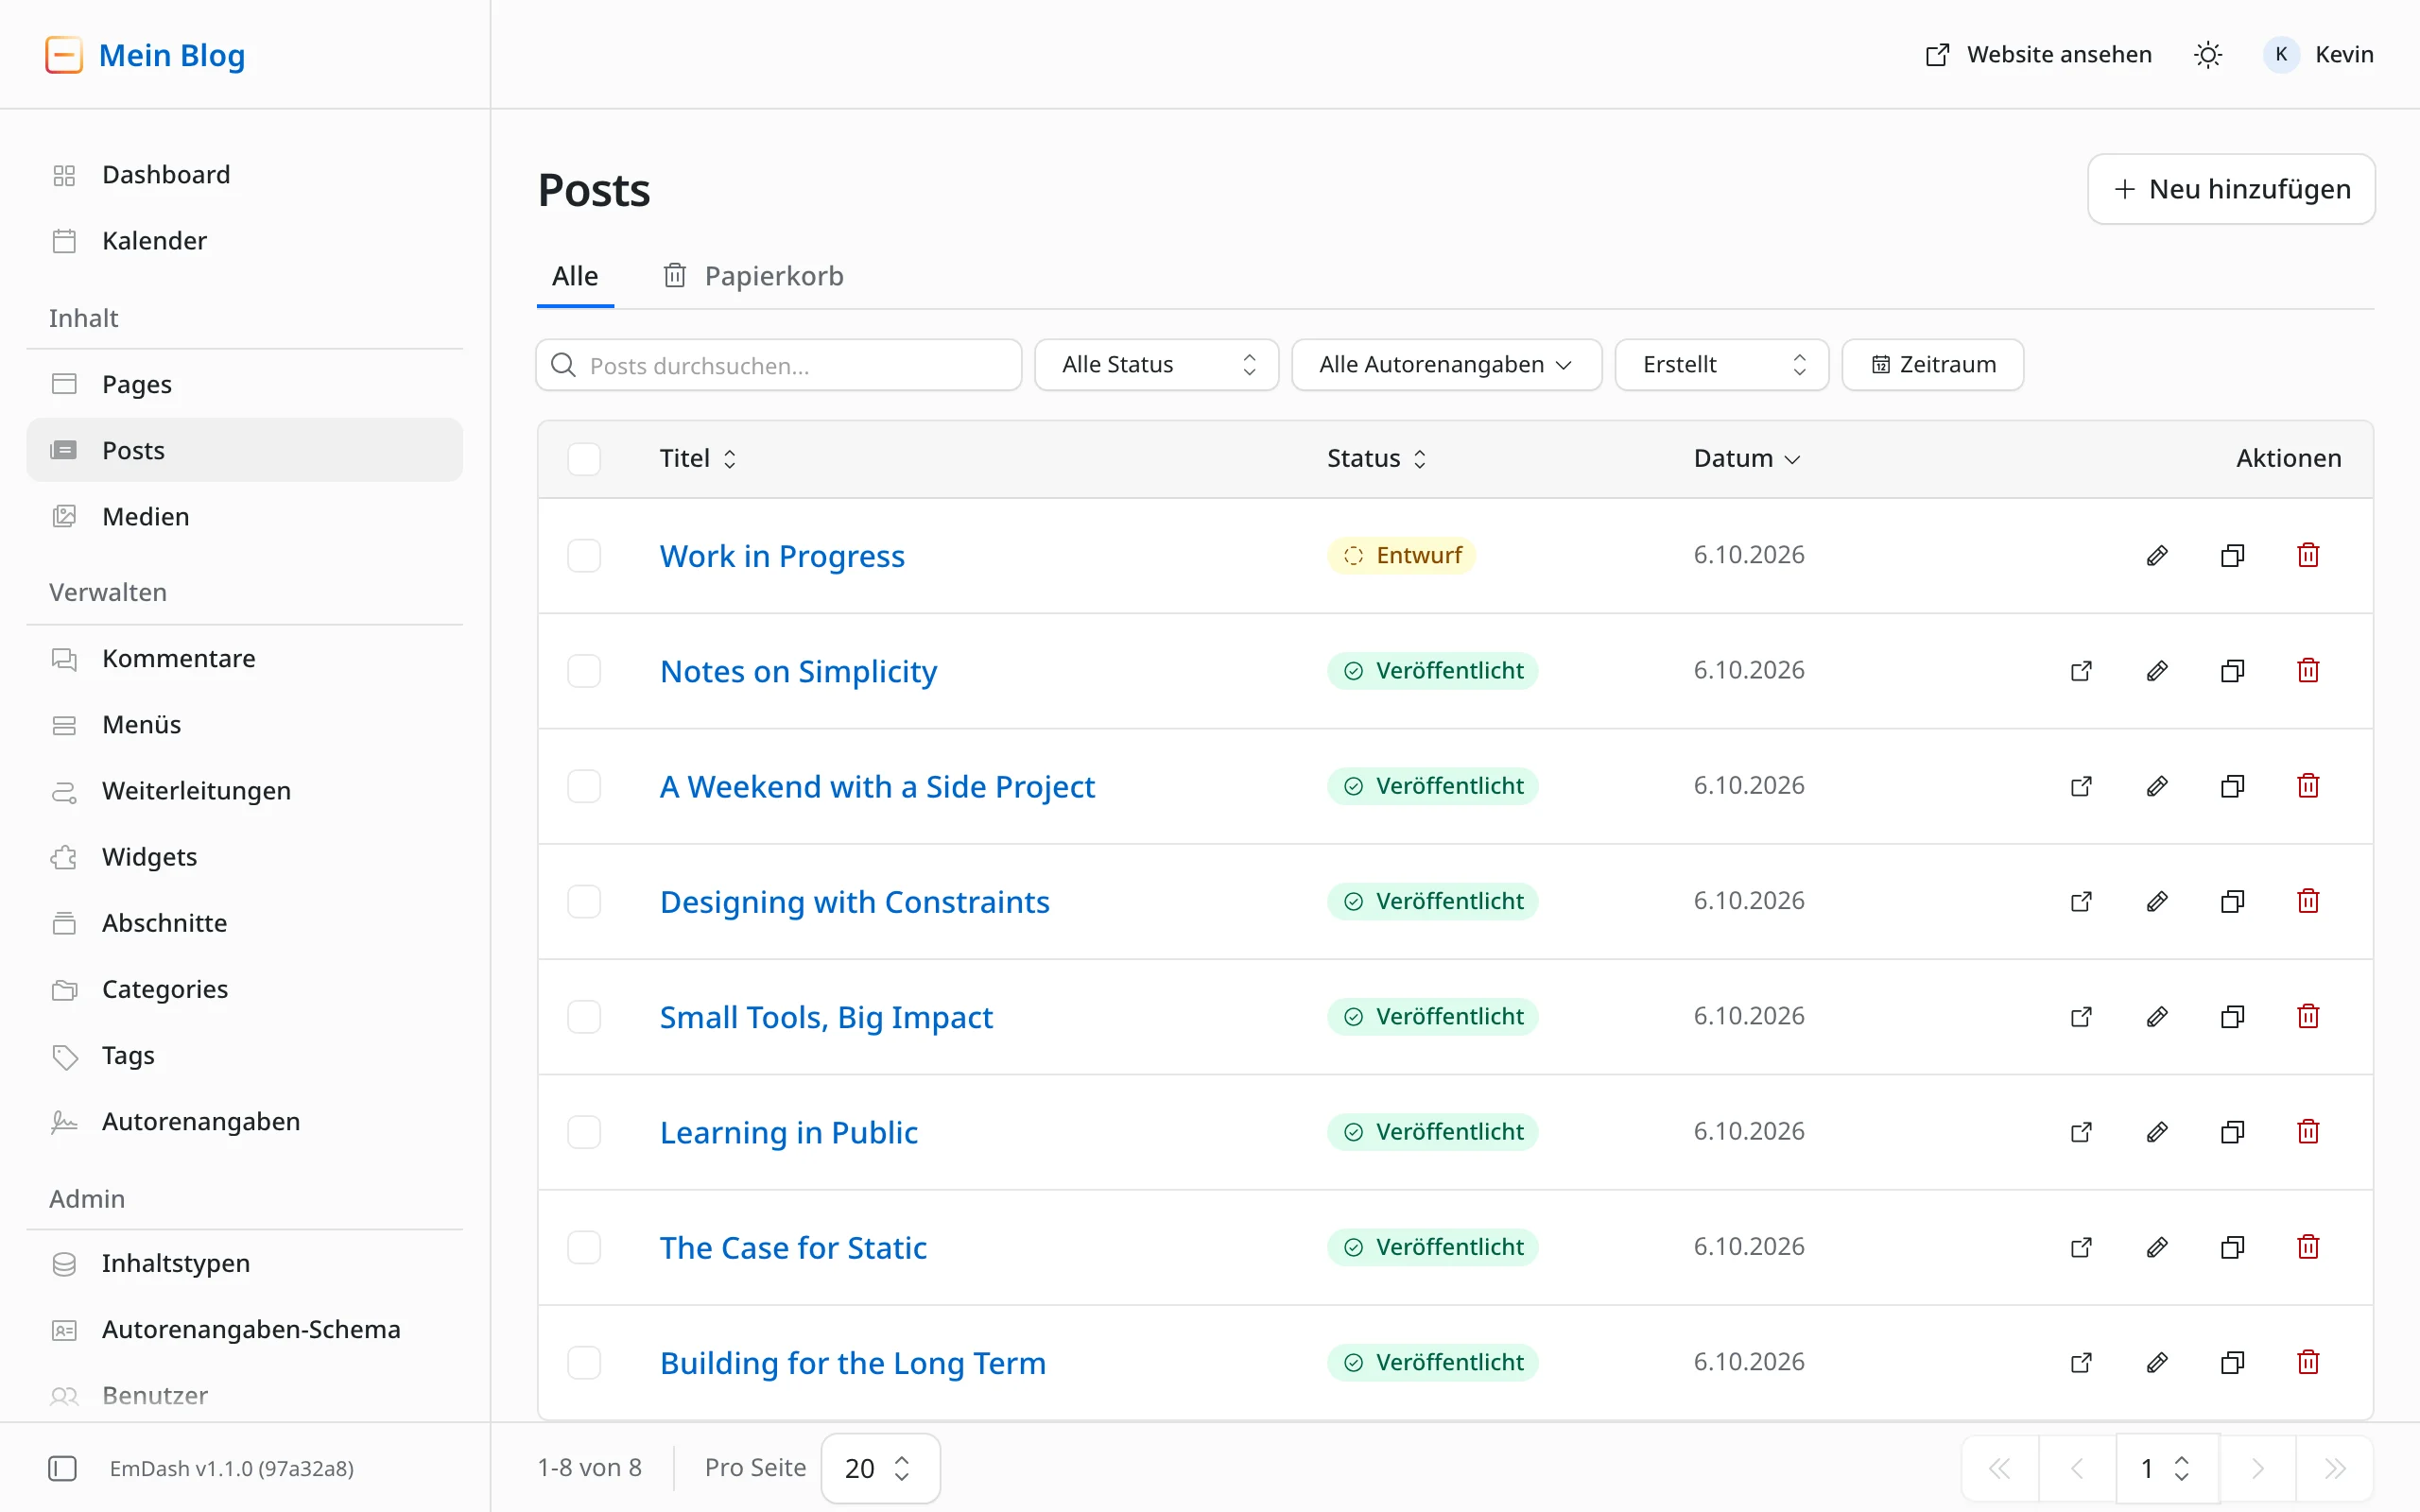The width and height of the screenshot is (2420, 1512).
Task: Open the Pro Seite 20 selector
Action: point(880,1468)
